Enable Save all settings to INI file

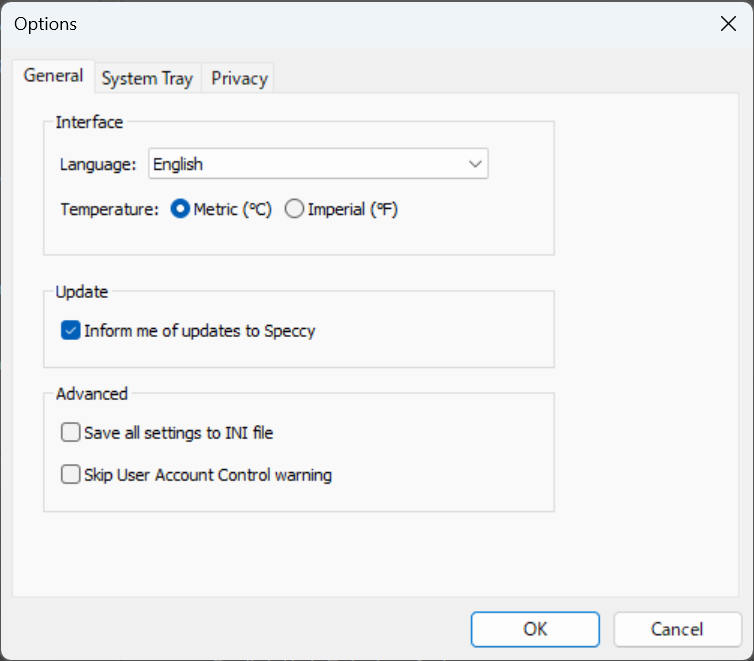pyautogui.click(x=71, y=433)
